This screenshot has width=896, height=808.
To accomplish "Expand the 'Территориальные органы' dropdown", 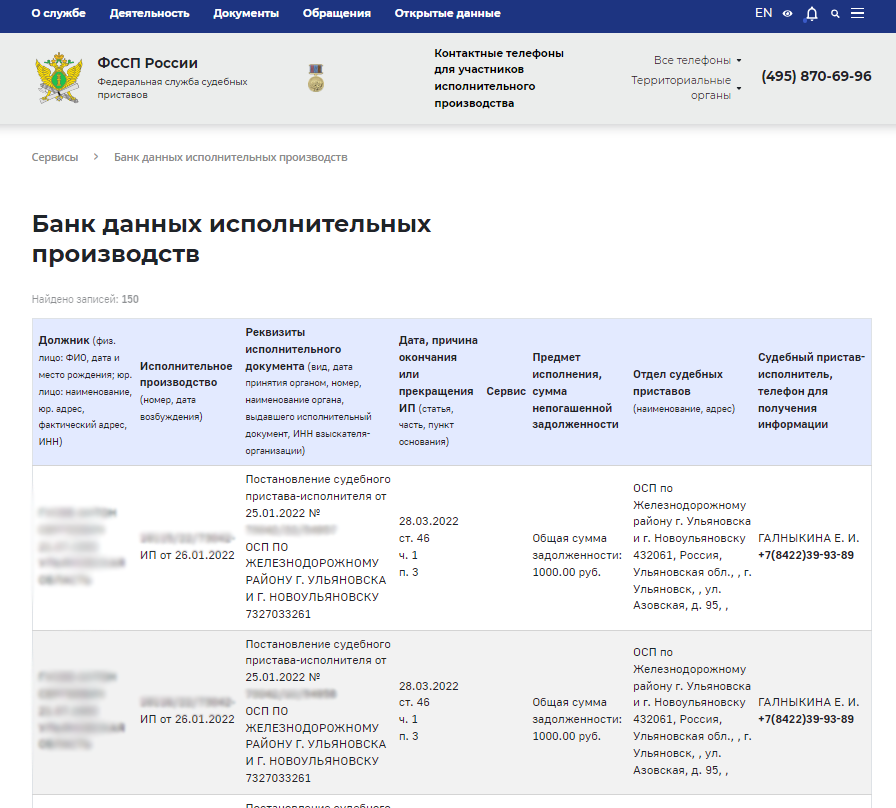I will point(685,88).
